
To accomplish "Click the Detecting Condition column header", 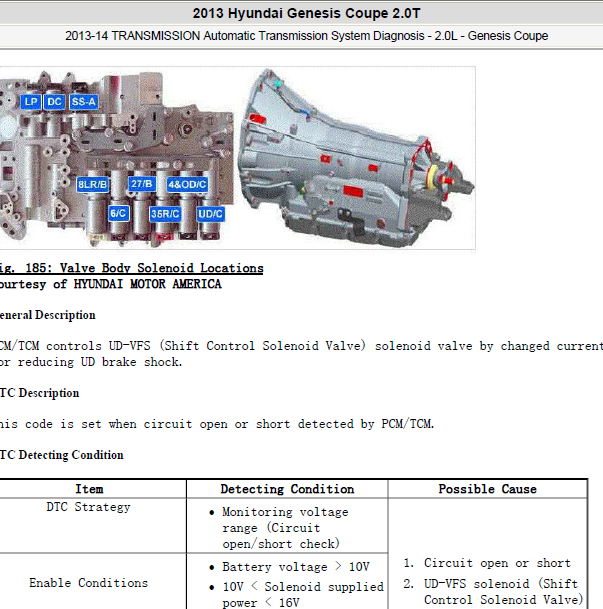I will point(287,489).
